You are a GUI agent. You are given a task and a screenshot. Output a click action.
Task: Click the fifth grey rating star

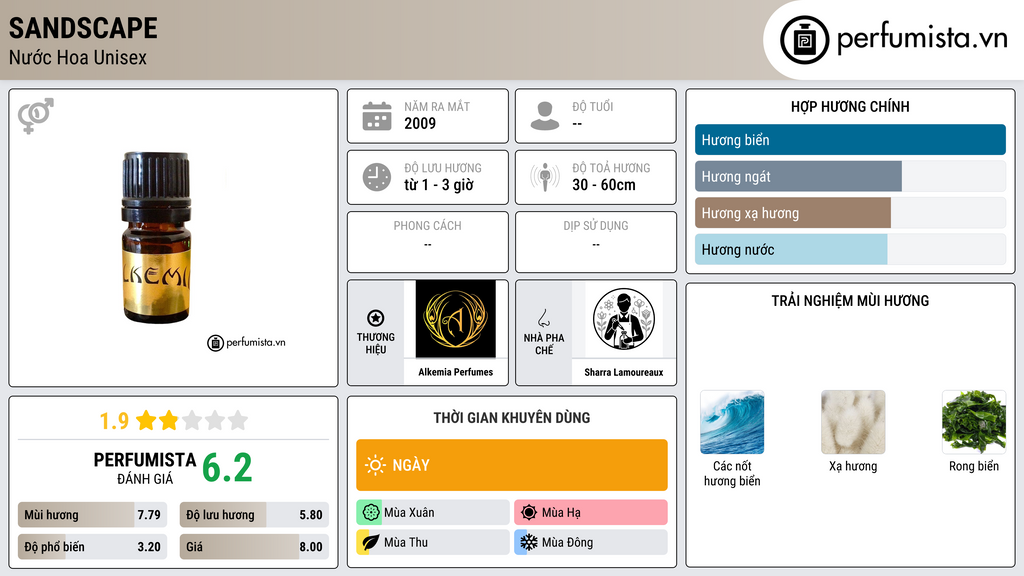[238, 420]
